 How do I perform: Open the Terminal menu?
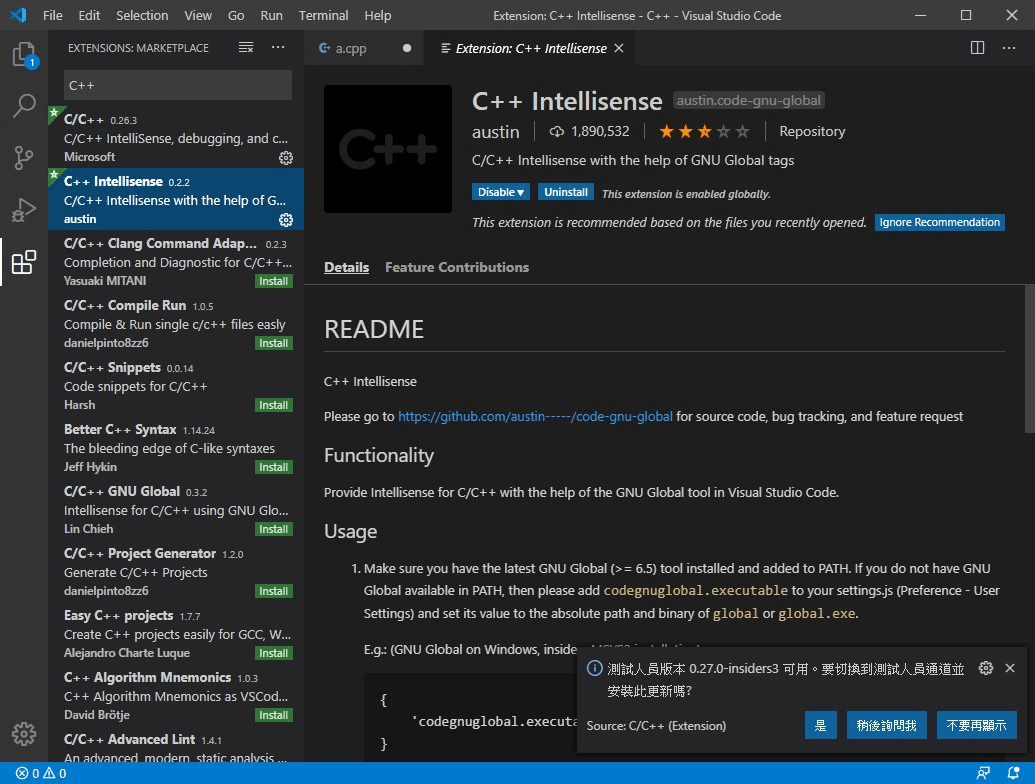323,15
